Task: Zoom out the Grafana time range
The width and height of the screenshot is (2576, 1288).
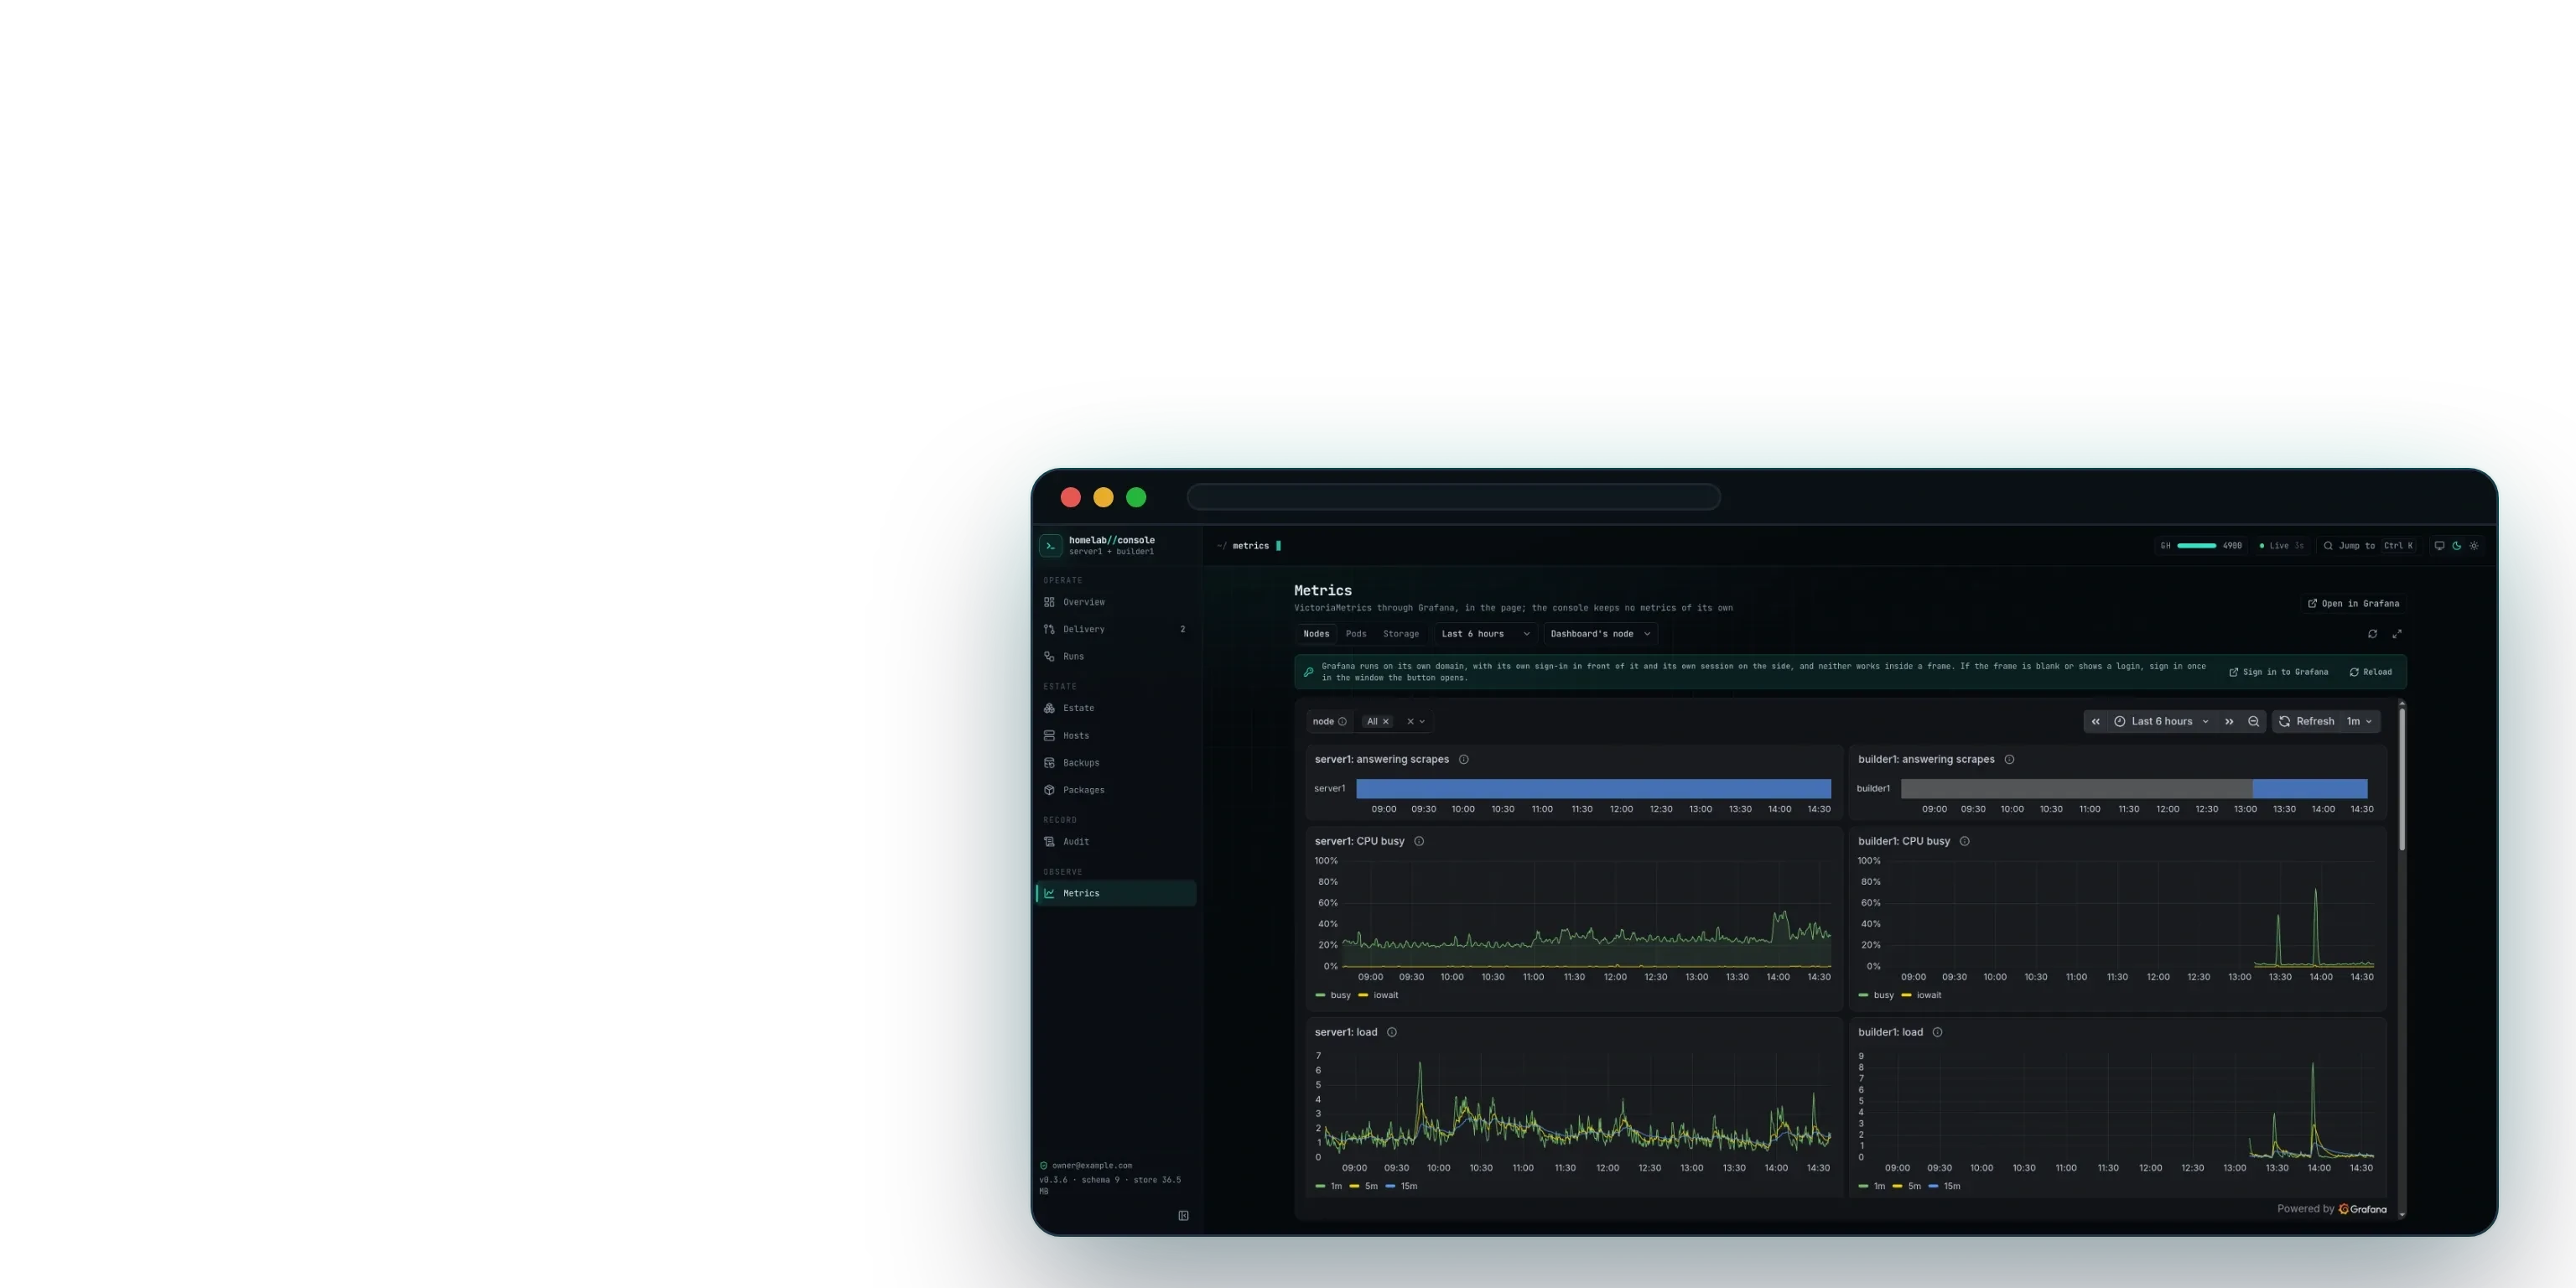Action: coord(2253,722)
